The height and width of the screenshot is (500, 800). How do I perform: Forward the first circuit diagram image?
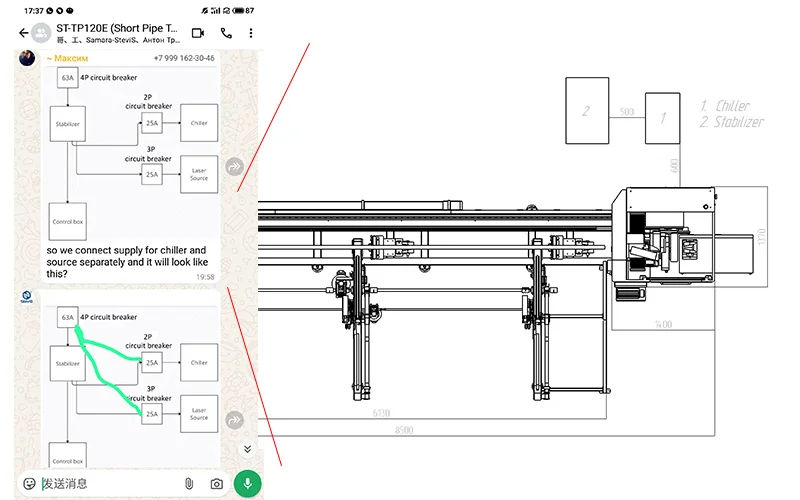pyautogui.click(x=234, y=167)
